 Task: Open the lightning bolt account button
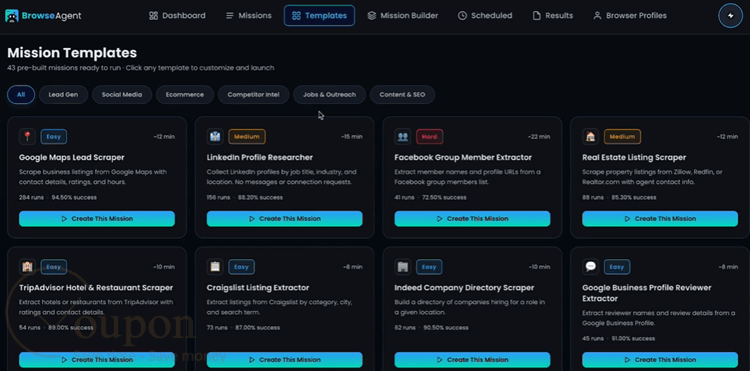730,16
